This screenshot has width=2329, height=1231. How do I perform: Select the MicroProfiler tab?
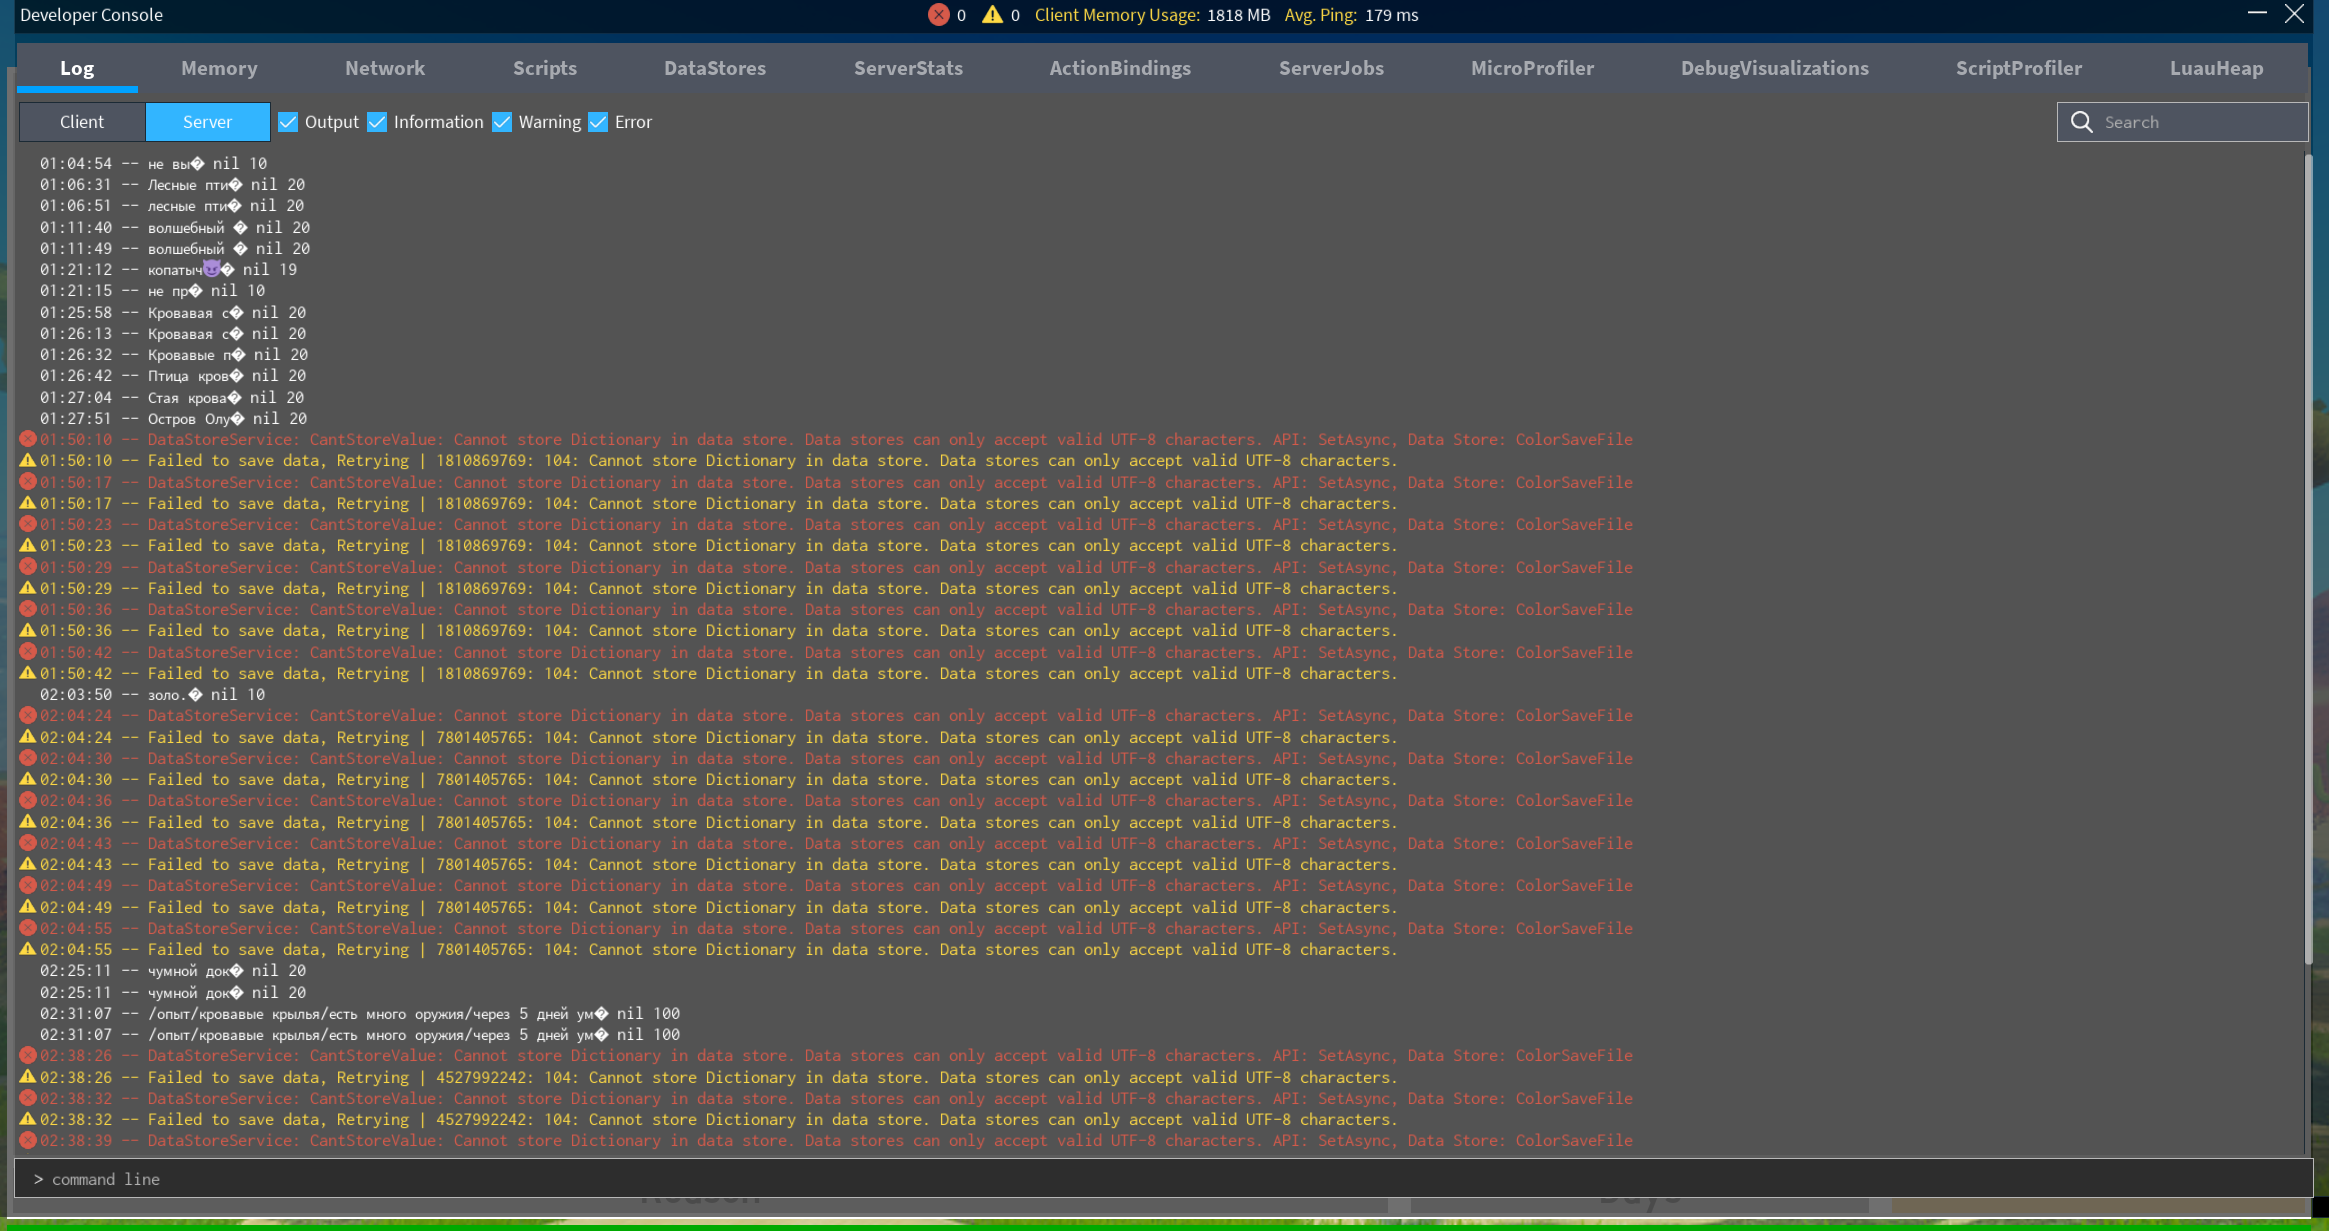click(x=1532, y=67)
